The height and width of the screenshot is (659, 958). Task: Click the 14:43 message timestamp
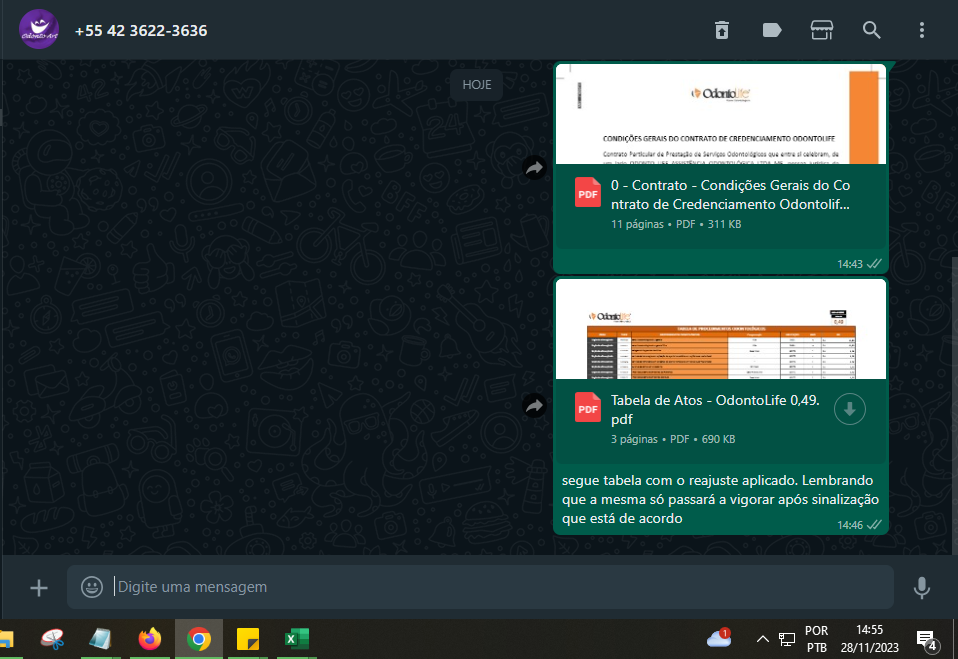[x=850, y=264]
